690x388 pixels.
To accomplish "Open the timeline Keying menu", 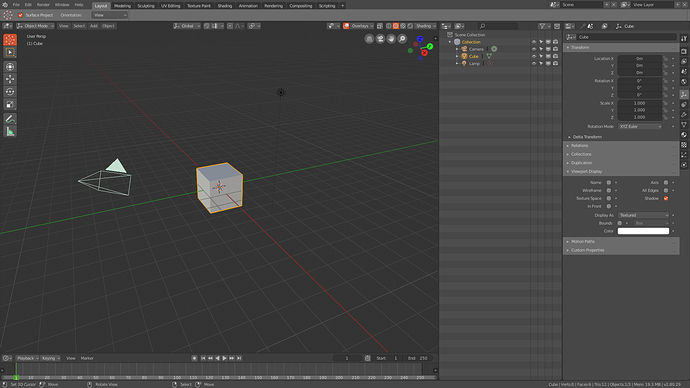I will pyautogui.click(x=51, y=358).
